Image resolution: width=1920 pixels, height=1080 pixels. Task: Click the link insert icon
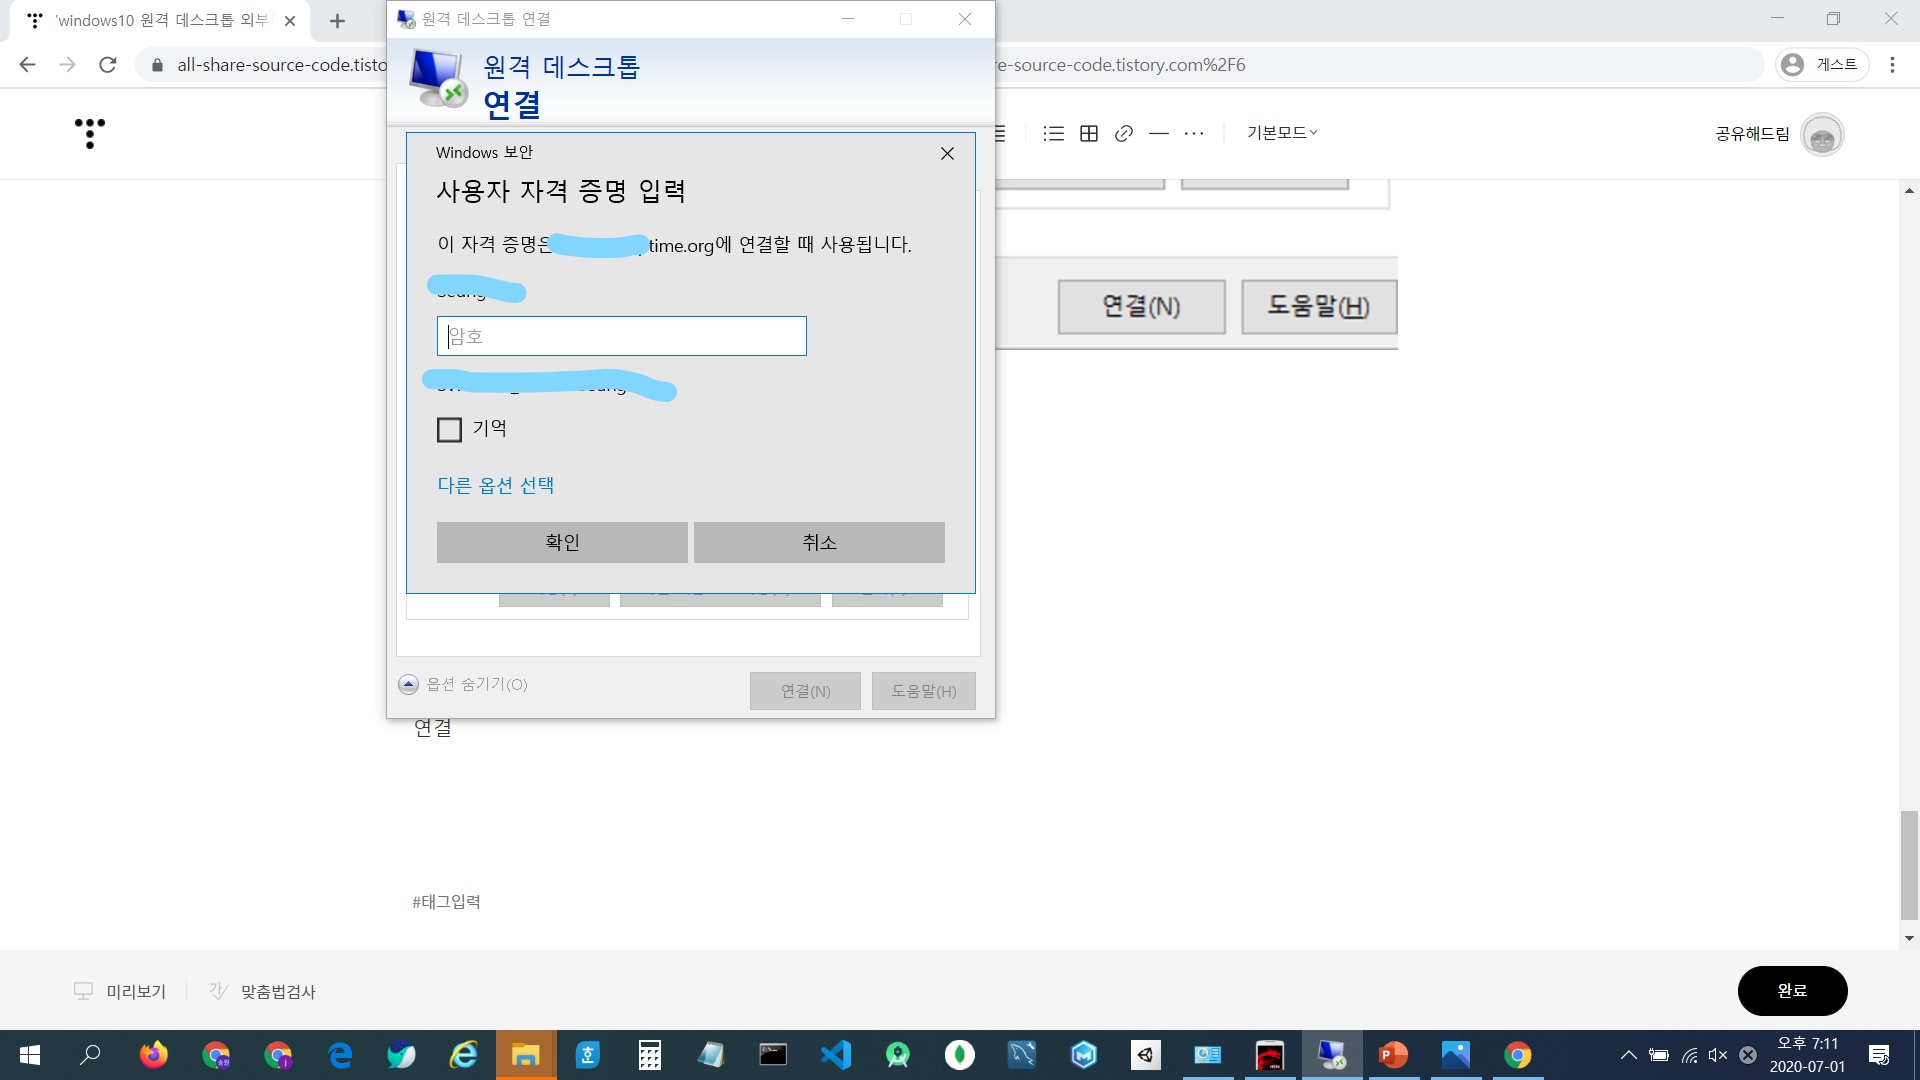pyautogui.click(x=1124, y=133)
